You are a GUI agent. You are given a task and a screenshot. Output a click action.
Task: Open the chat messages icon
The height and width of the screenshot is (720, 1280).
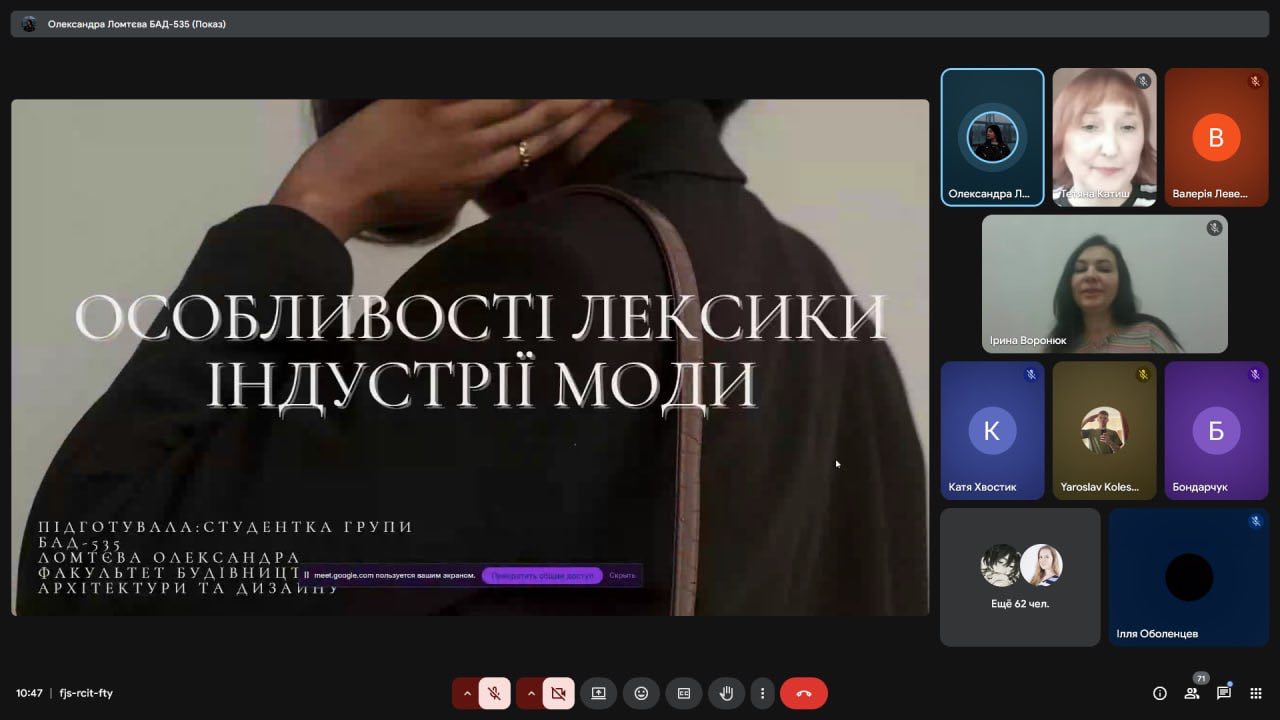coord(1224,693)
